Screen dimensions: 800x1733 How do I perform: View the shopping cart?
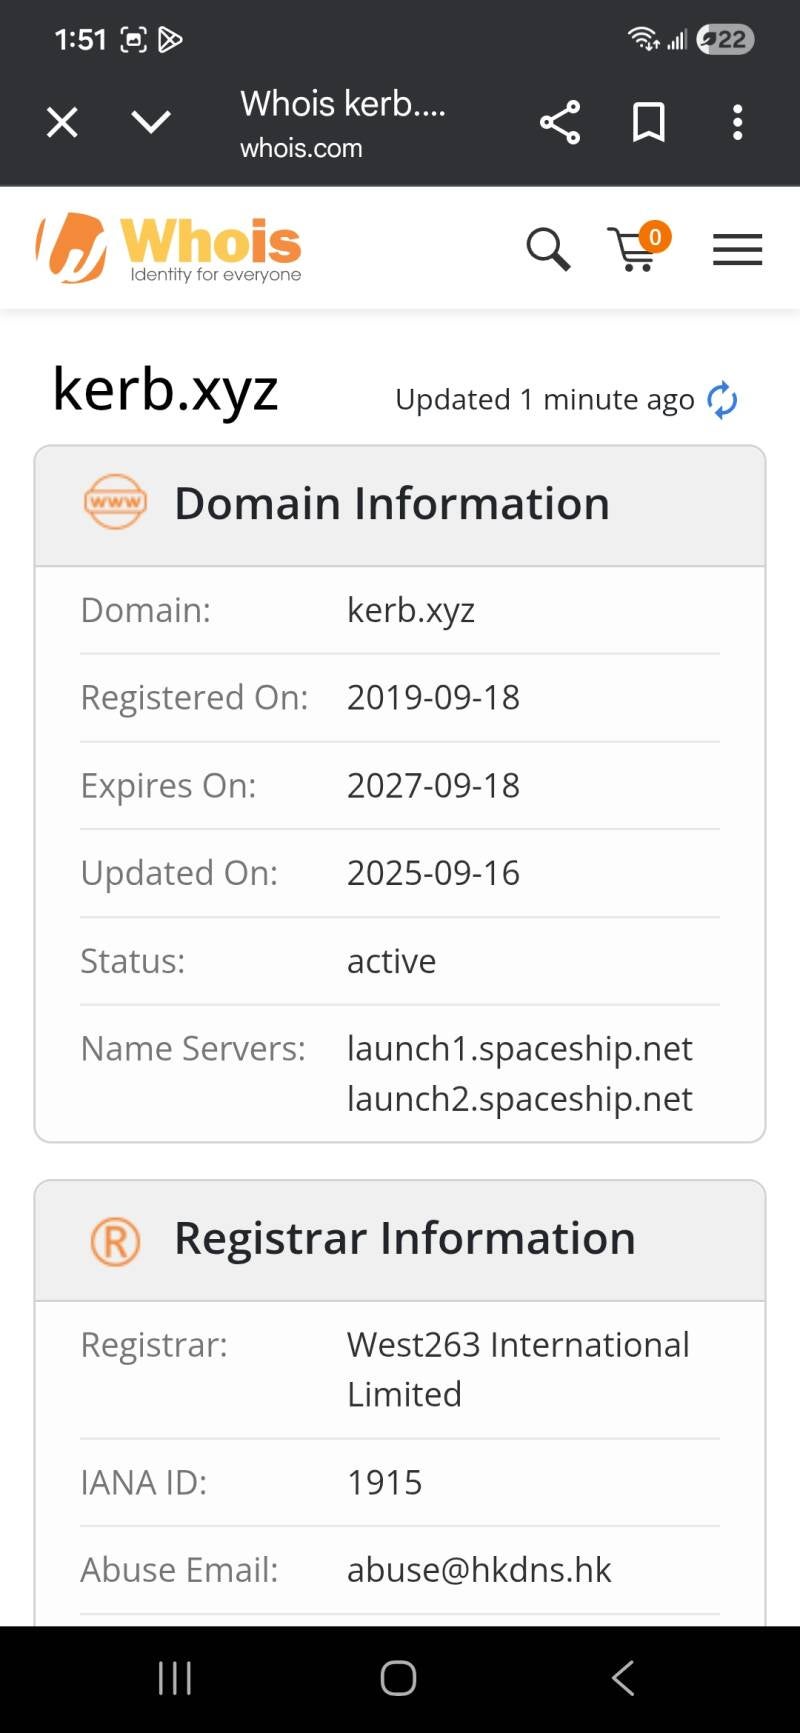pyautogui.click(x=636, y=249)
